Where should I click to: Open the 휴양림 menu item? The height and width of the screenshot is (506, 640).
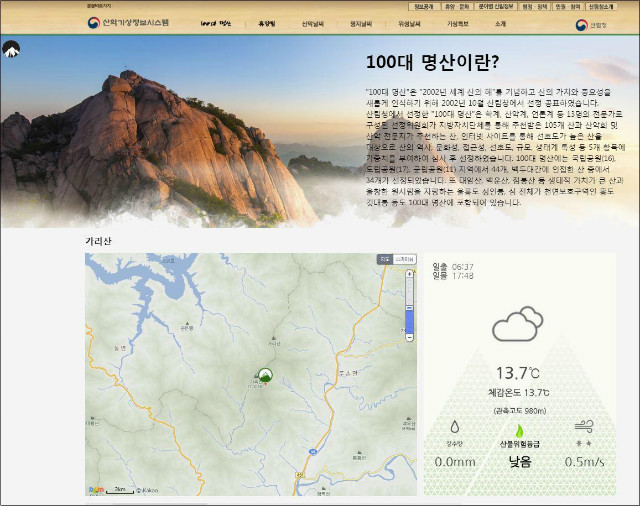point(266,24)
